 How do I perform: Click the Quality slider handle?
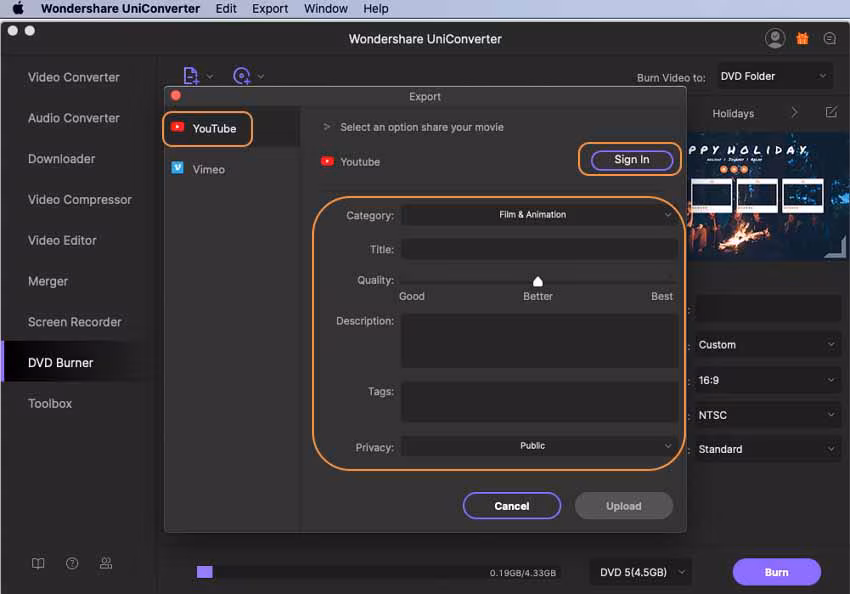point(537,281)
